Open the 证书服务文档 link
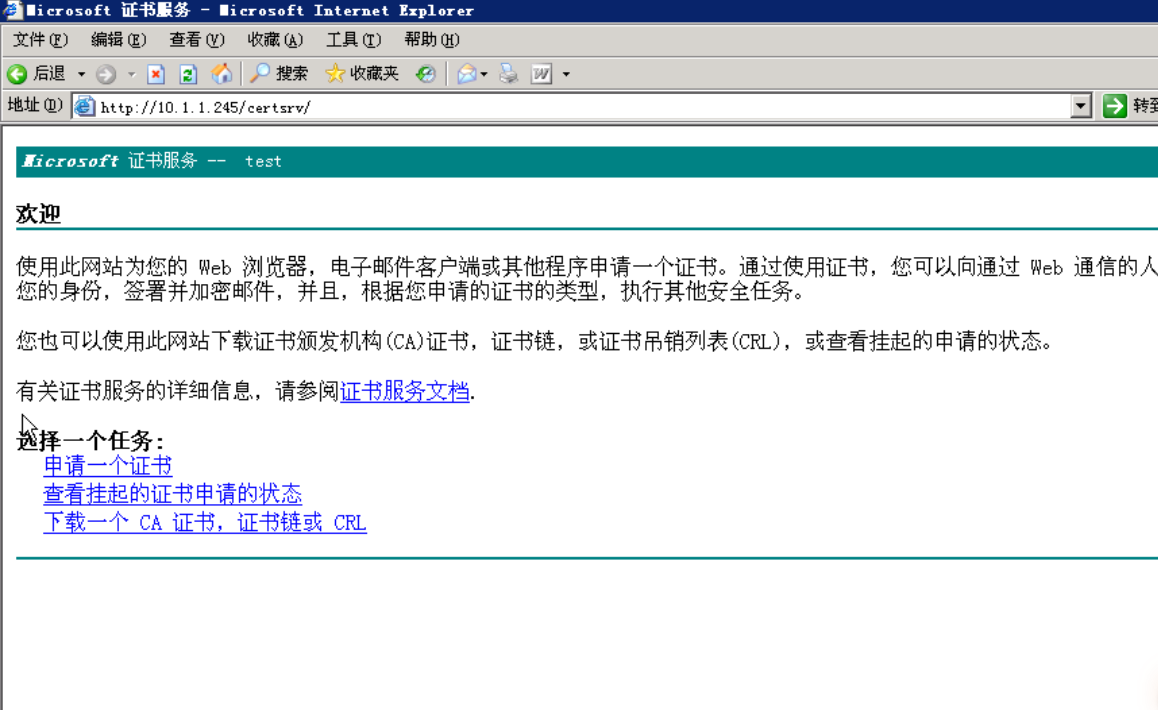 pos(405,391)
